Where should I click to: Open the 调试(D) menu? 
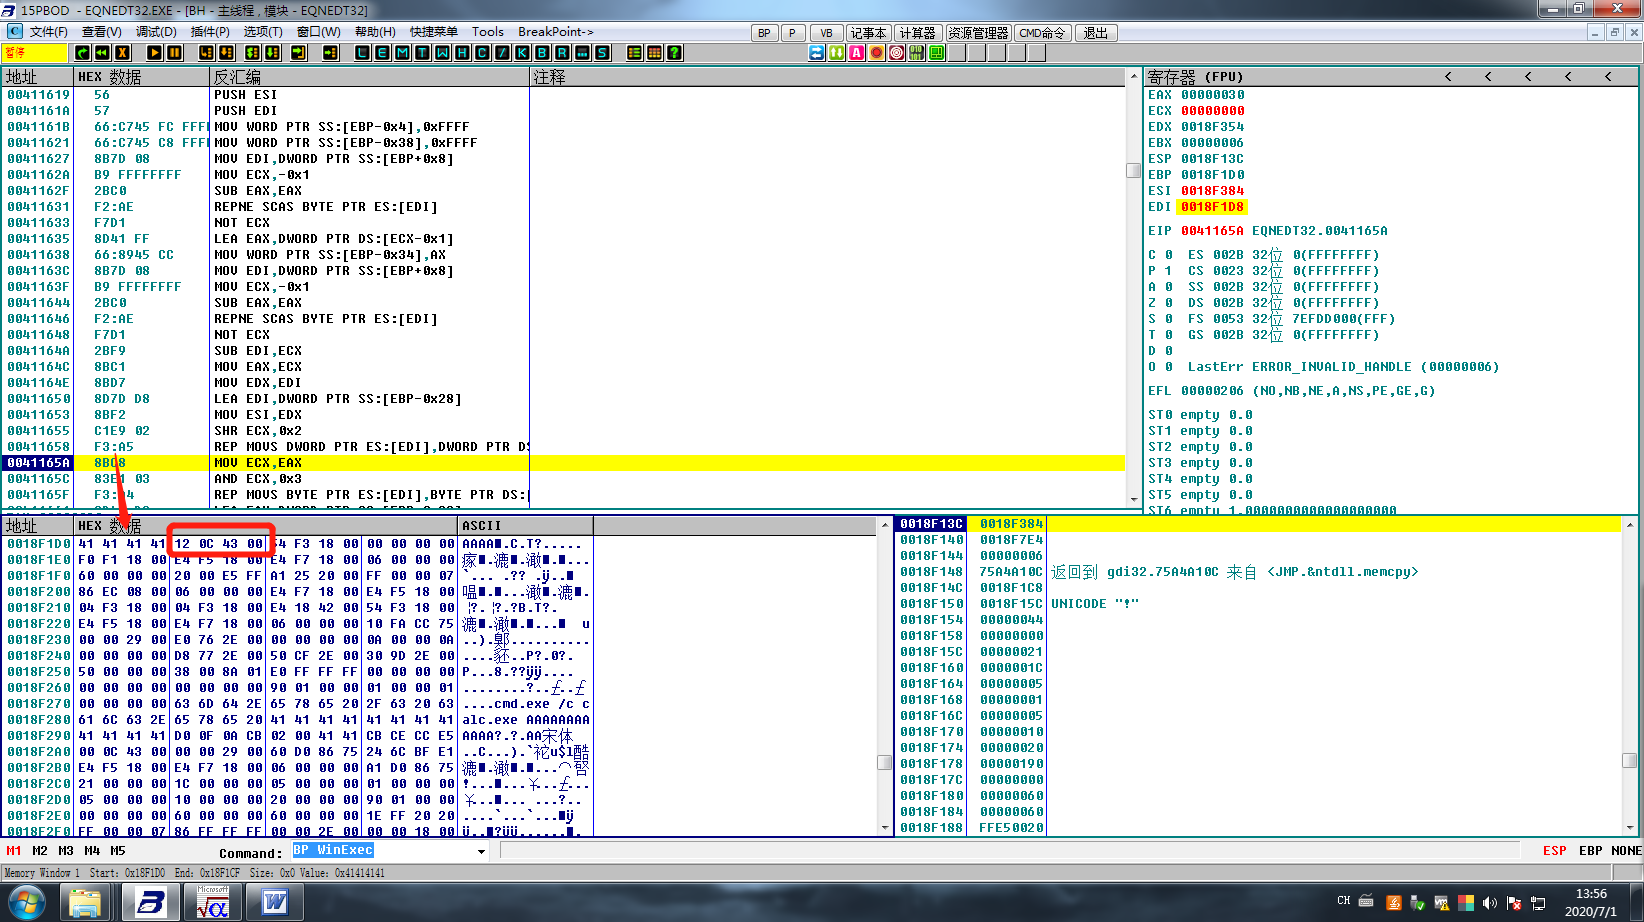[156, 32]
